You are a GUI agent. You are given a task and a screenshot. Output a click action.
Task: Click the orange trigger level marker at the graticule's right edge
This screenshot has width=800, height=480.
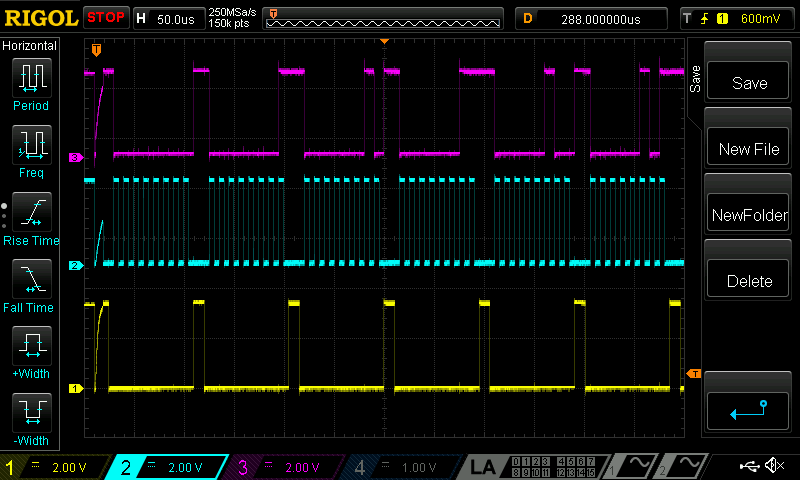click(x=694, y=374)
